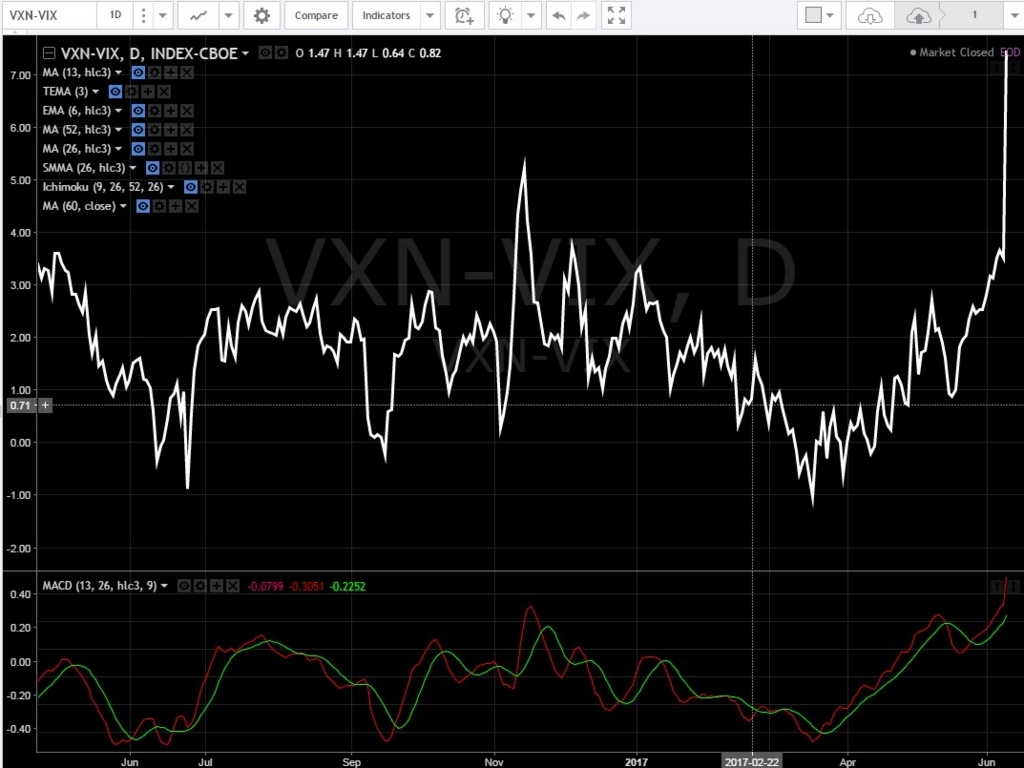
Task: Toggle SMMA (26, hlc3) visibility eye
Action: click(153, 168)
